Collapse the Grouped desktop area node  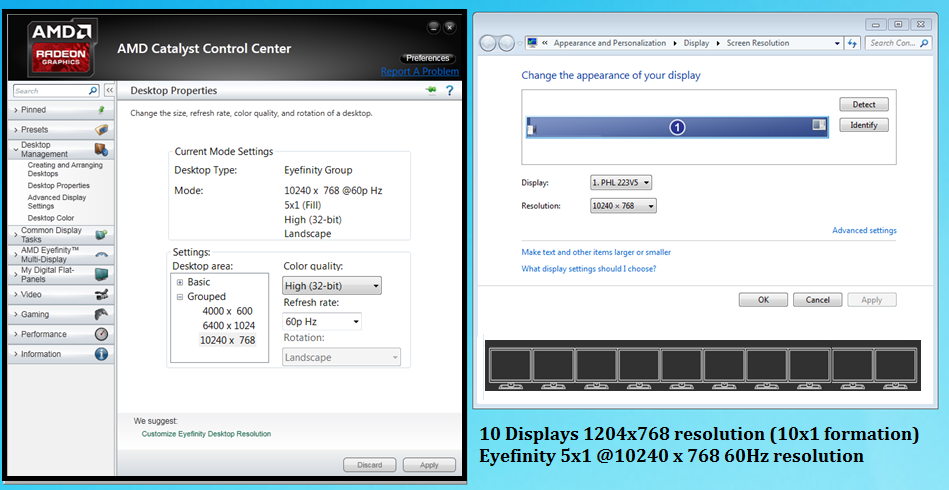[180, 297]
